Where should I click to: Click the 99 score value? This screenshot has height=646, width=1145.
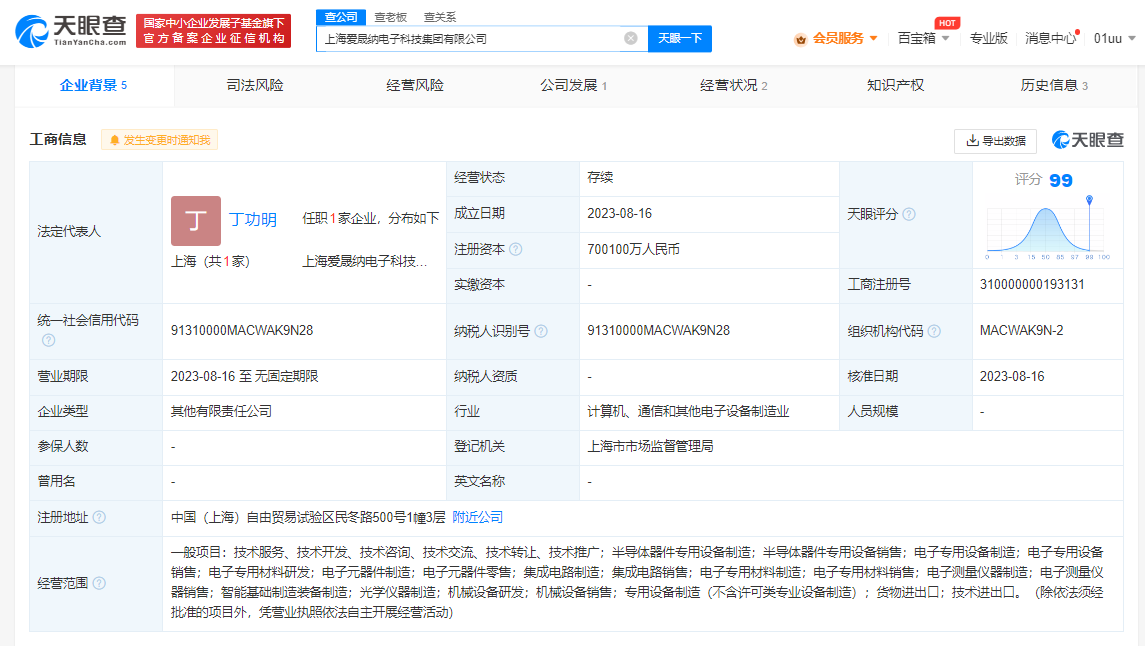click(x=1060, y=180)
